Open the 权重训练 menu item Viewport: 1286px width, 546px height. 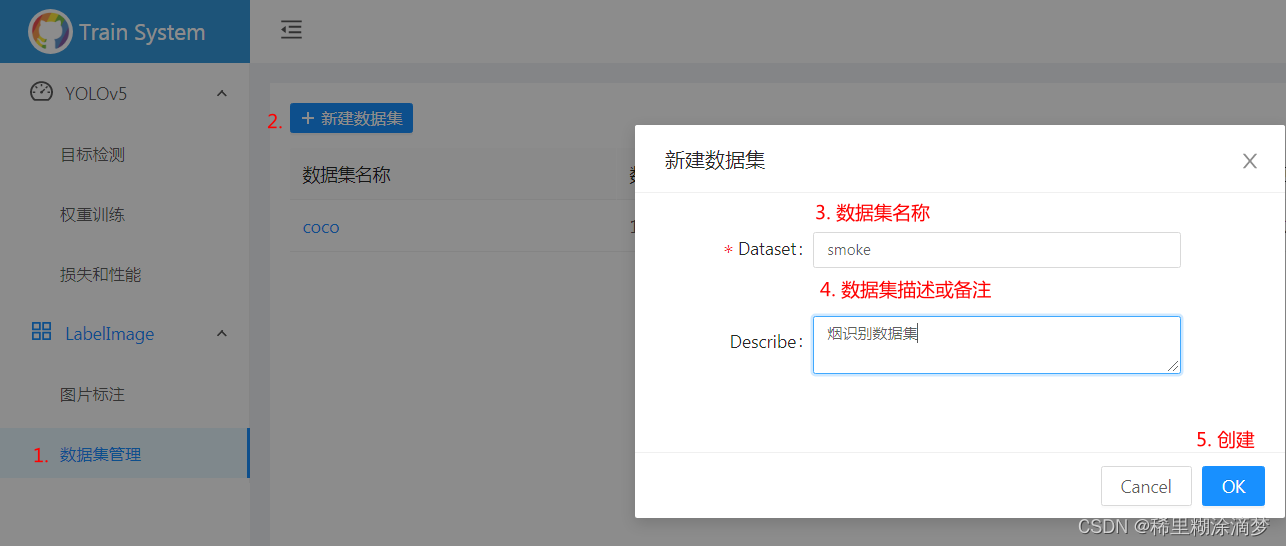point(92,215)
